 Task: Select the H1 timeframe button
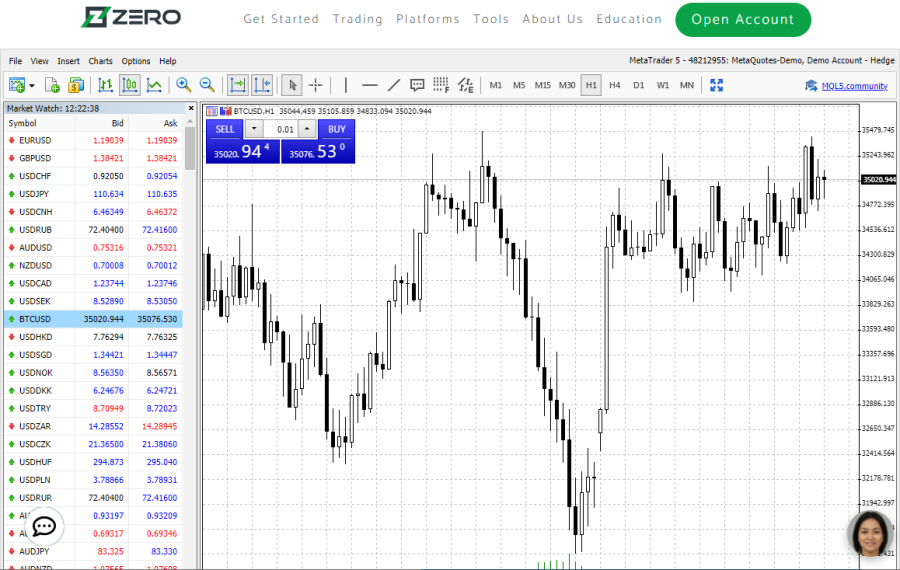(x=591, y=86)
